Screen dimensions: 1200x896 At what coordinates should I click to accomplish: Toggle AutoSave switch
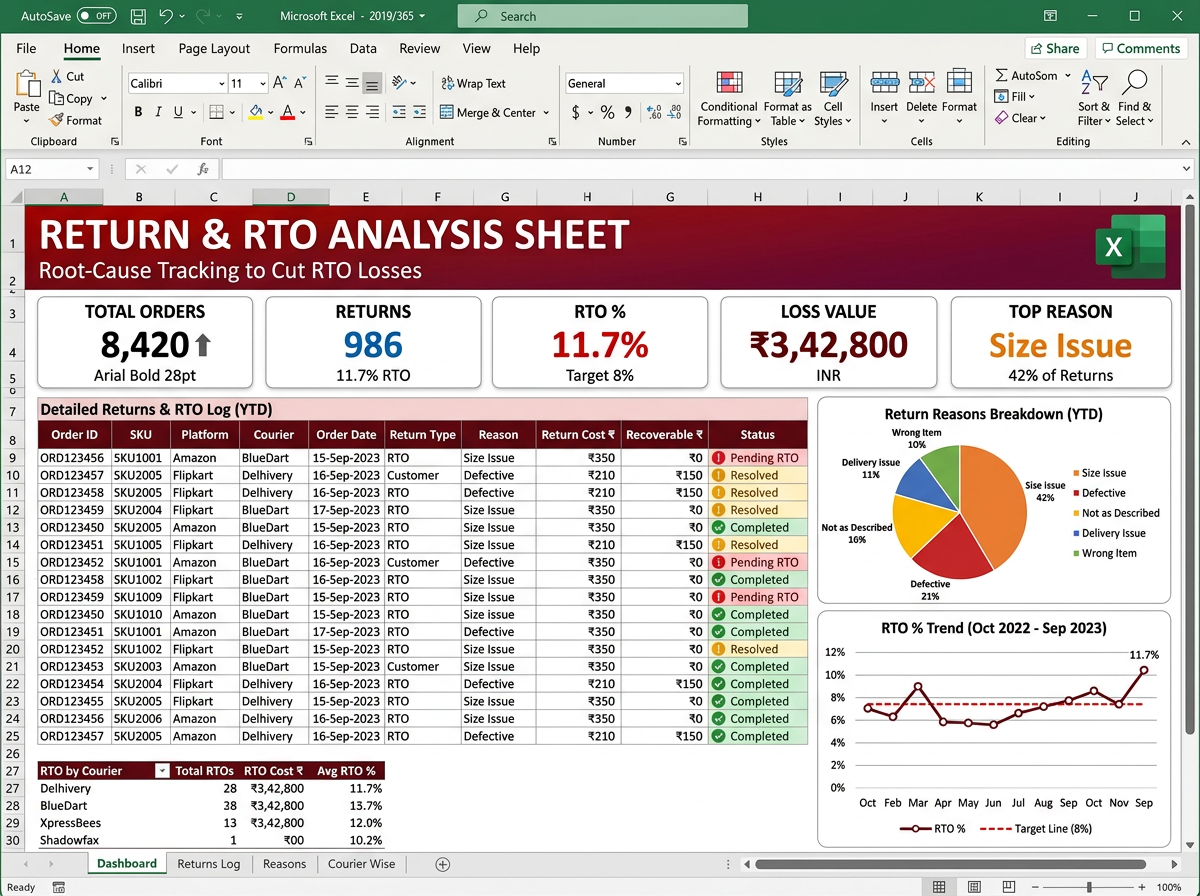(x=96, y=16)
